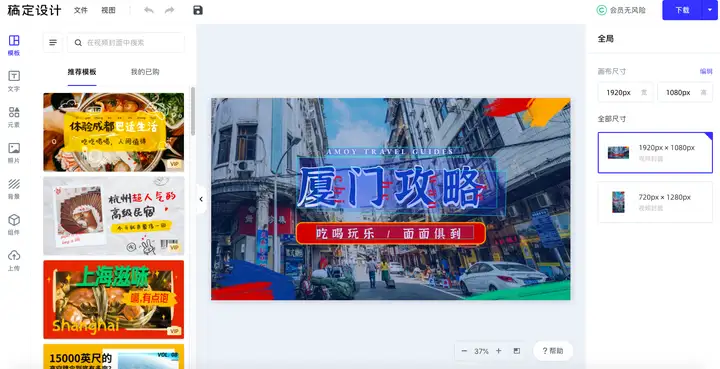Click the 会员无风险 label
Viewport: 720px width, 369px height.
628,10
